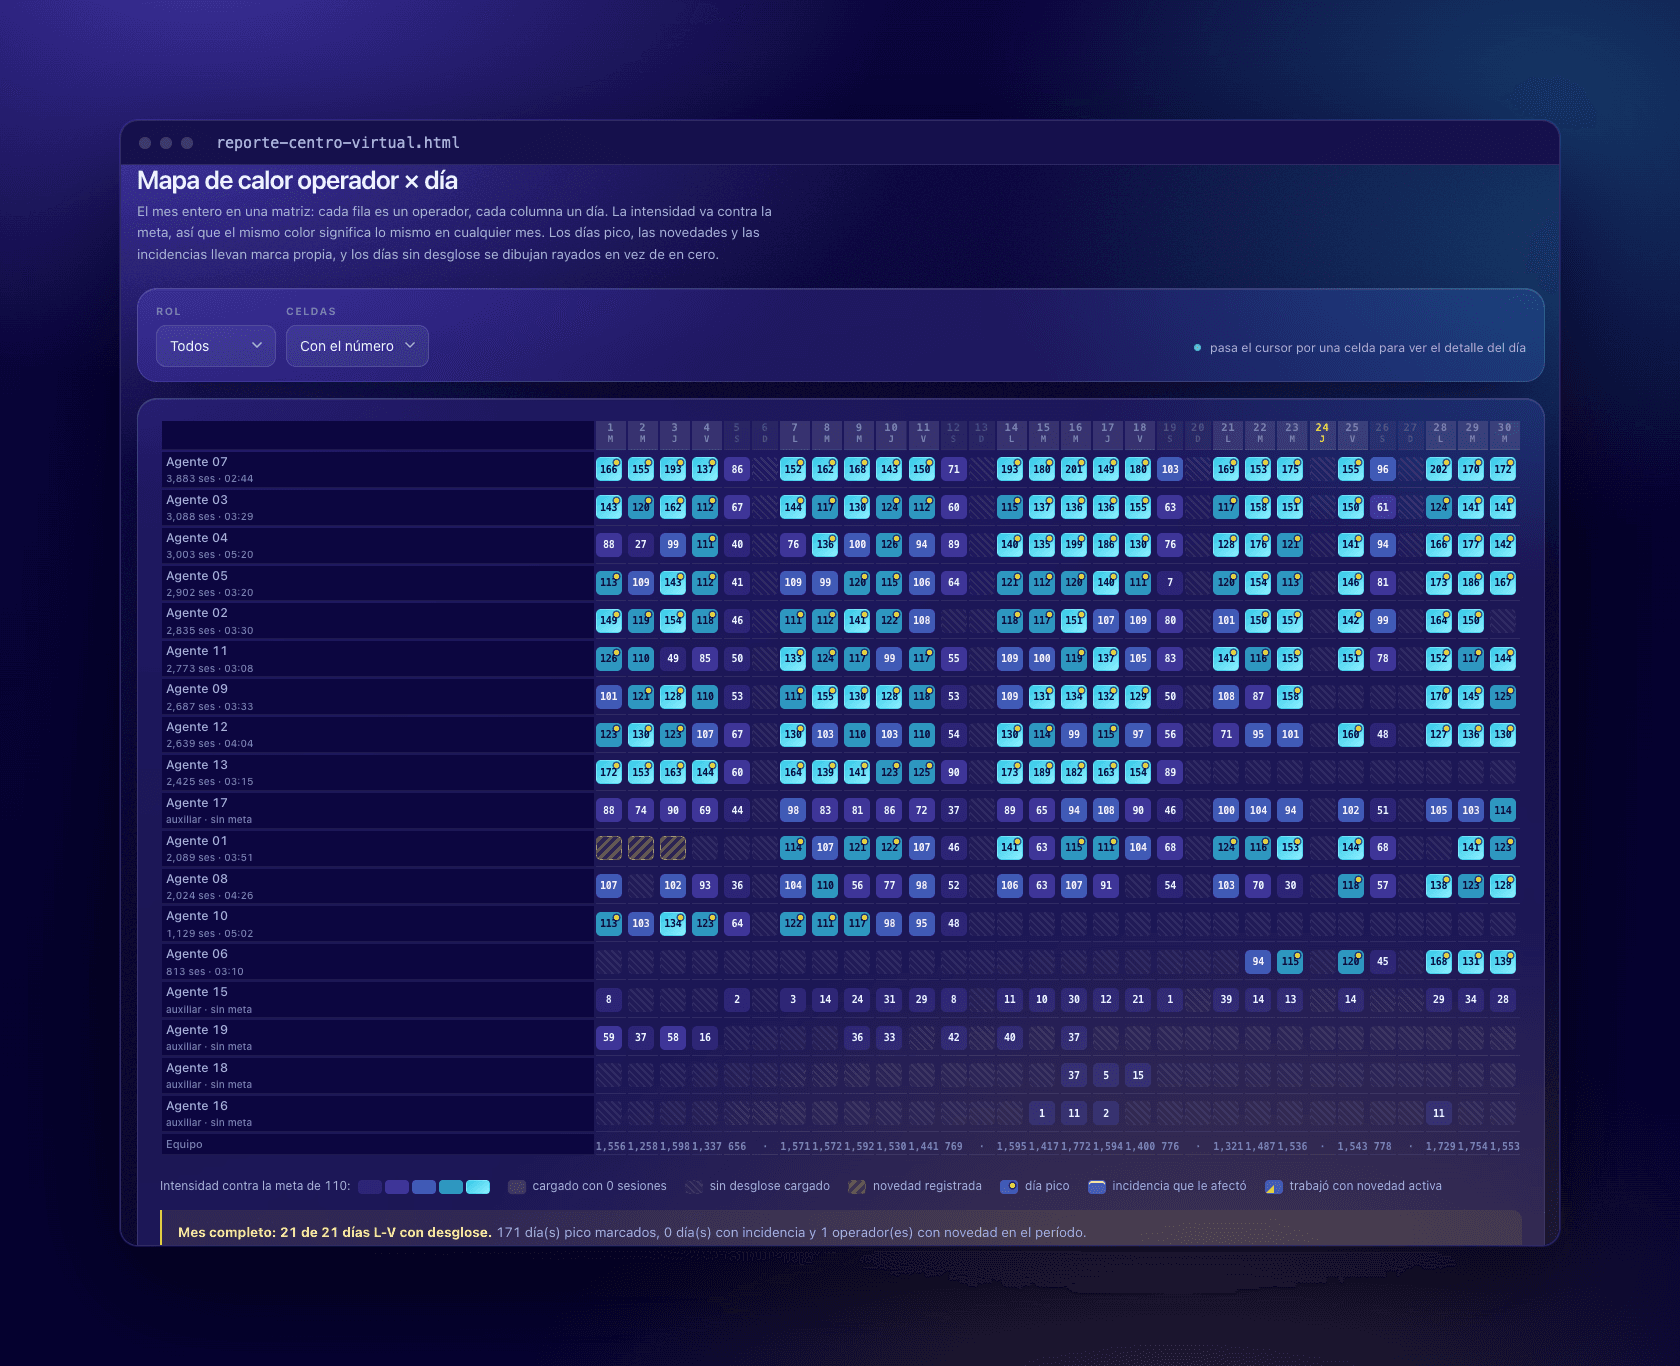Click the pasa el cursor hint text
Image resolution: width=1680 pixels, height=1366 pixels.
(1367, 348)
